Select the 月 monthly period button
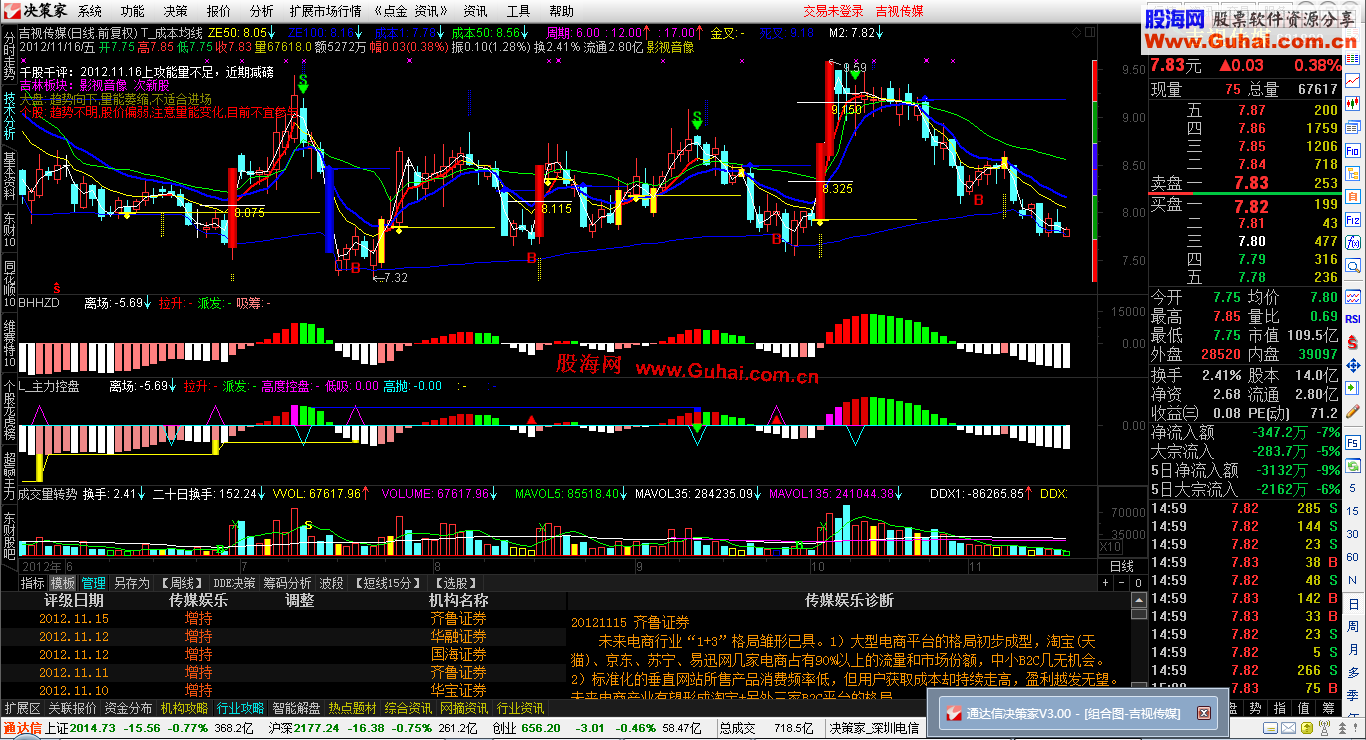This screenshot has width=1366, height=740. tap(1352, 649)
